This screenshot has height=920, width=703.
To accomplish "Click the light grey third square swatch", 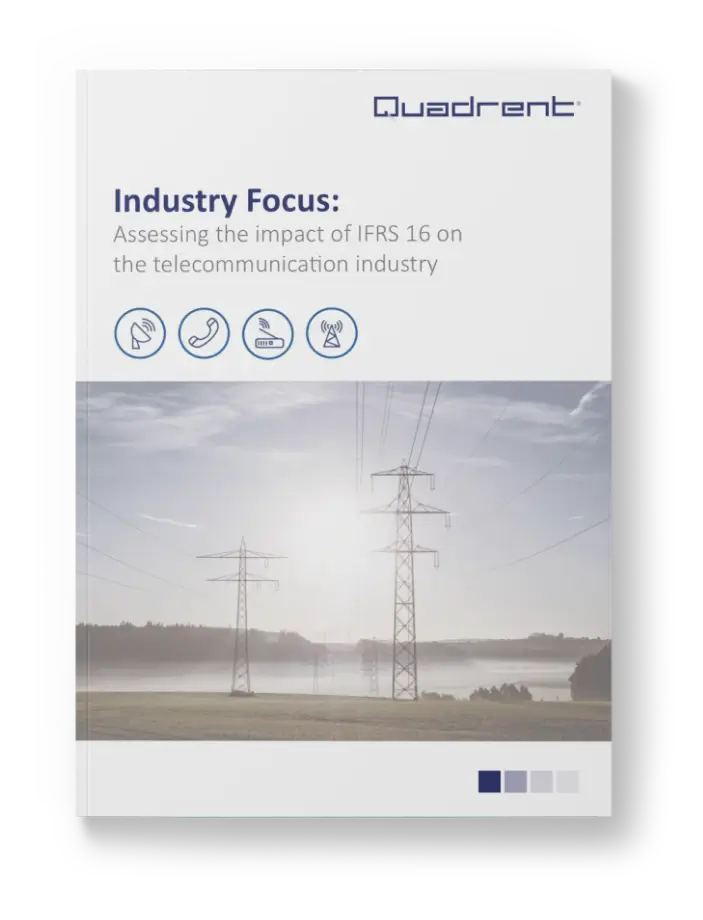I will click(x=541, y=782).
